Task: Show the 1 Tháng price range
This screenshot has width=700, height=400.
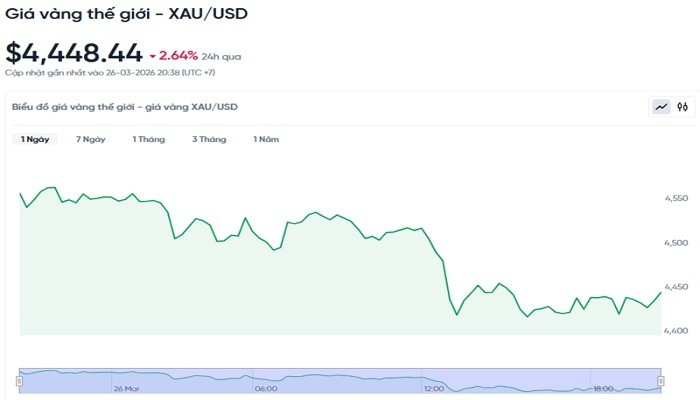Action: [x=148, y=139]
